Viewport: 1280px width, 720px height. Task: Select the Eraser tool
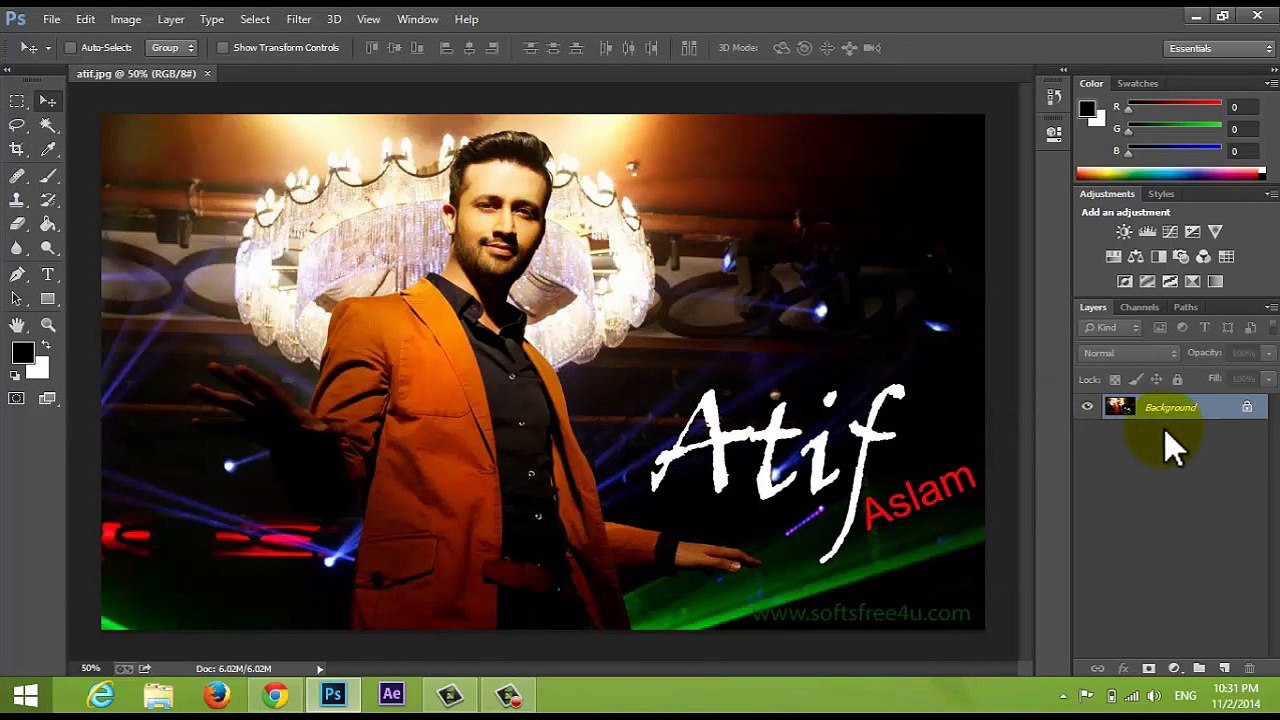[x=17, y=224]
